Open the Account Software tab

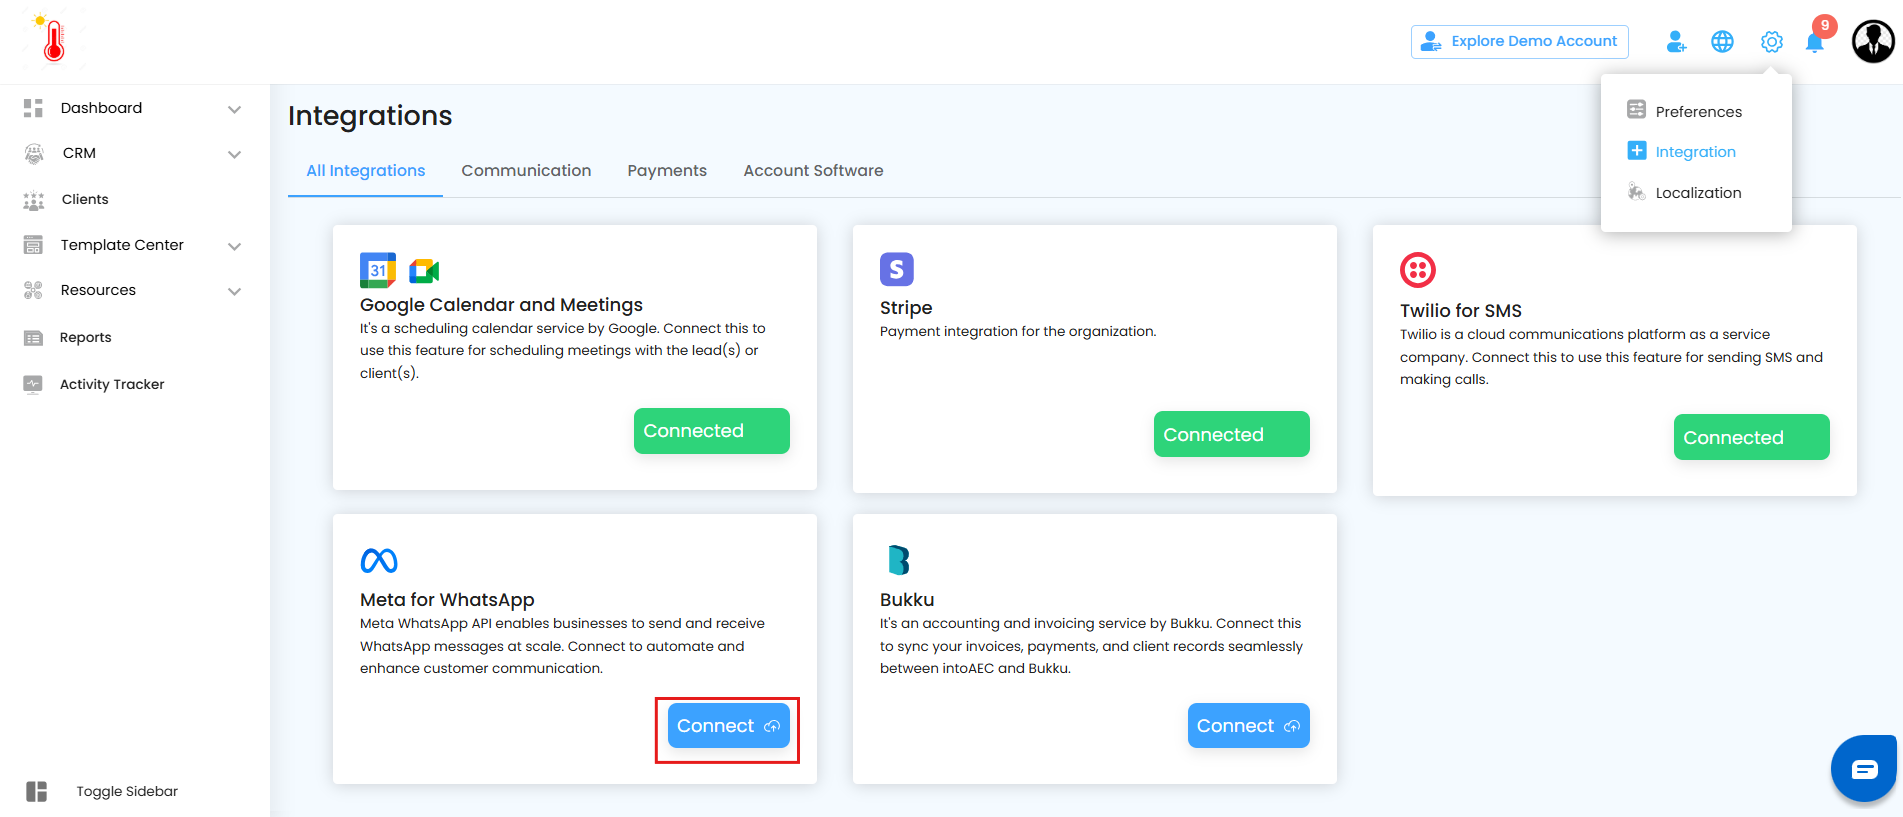(813, 171)
